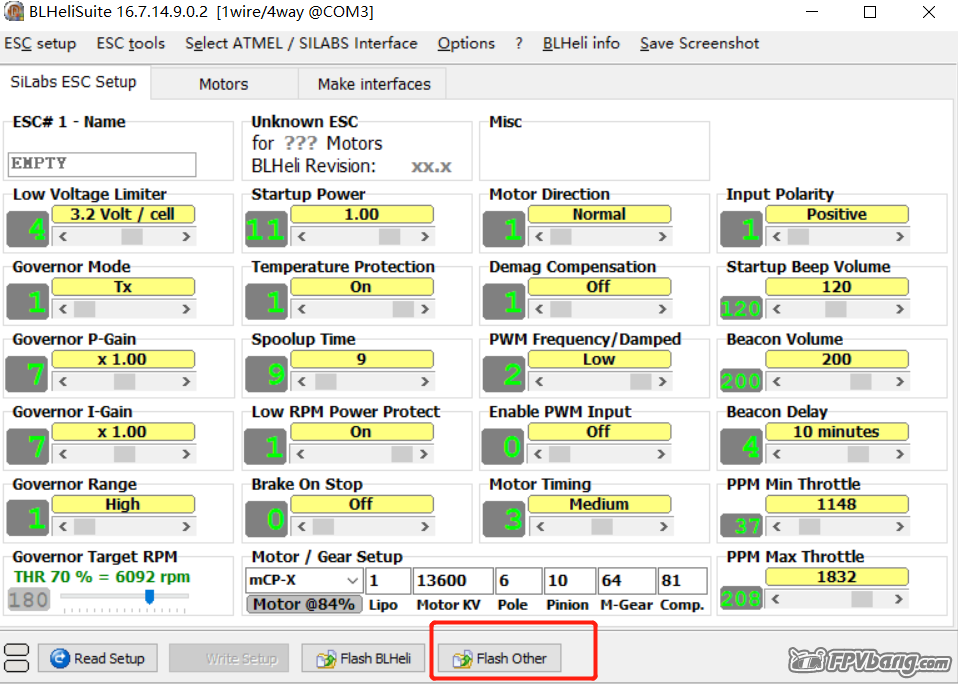958x684 pixels.
Task: Open the Options menu
Action: 466,43
